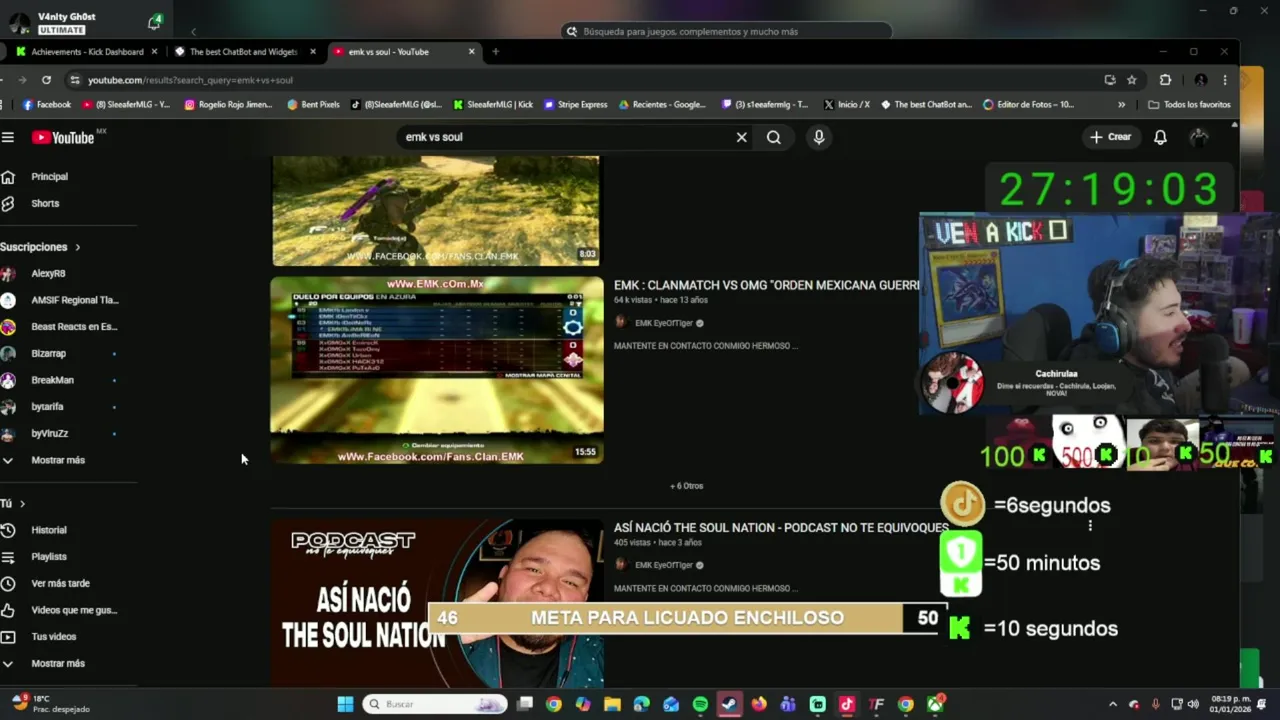
Task: Open Spotify from the taskbar
Action: click(700, 704)
